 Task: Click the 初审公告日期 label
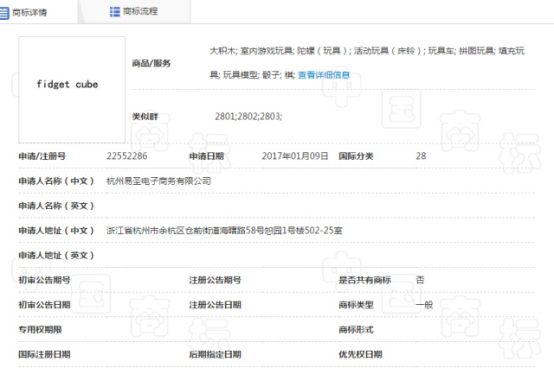[45, 305]
